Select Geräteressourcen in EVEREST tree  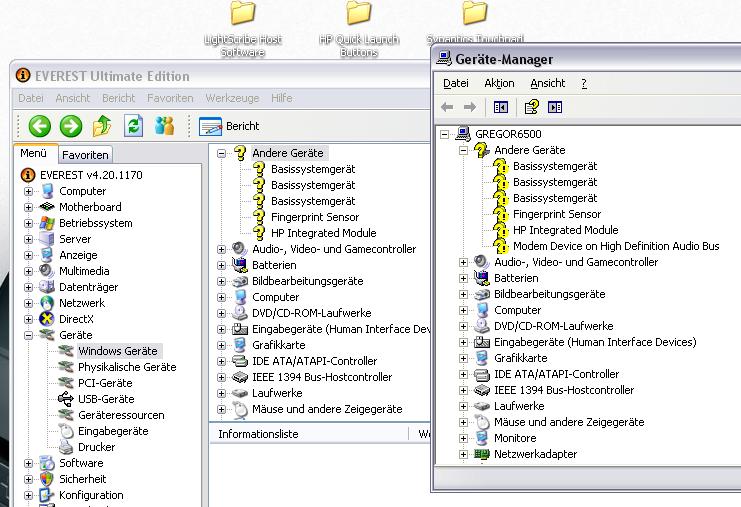click(x=121, y=415)
